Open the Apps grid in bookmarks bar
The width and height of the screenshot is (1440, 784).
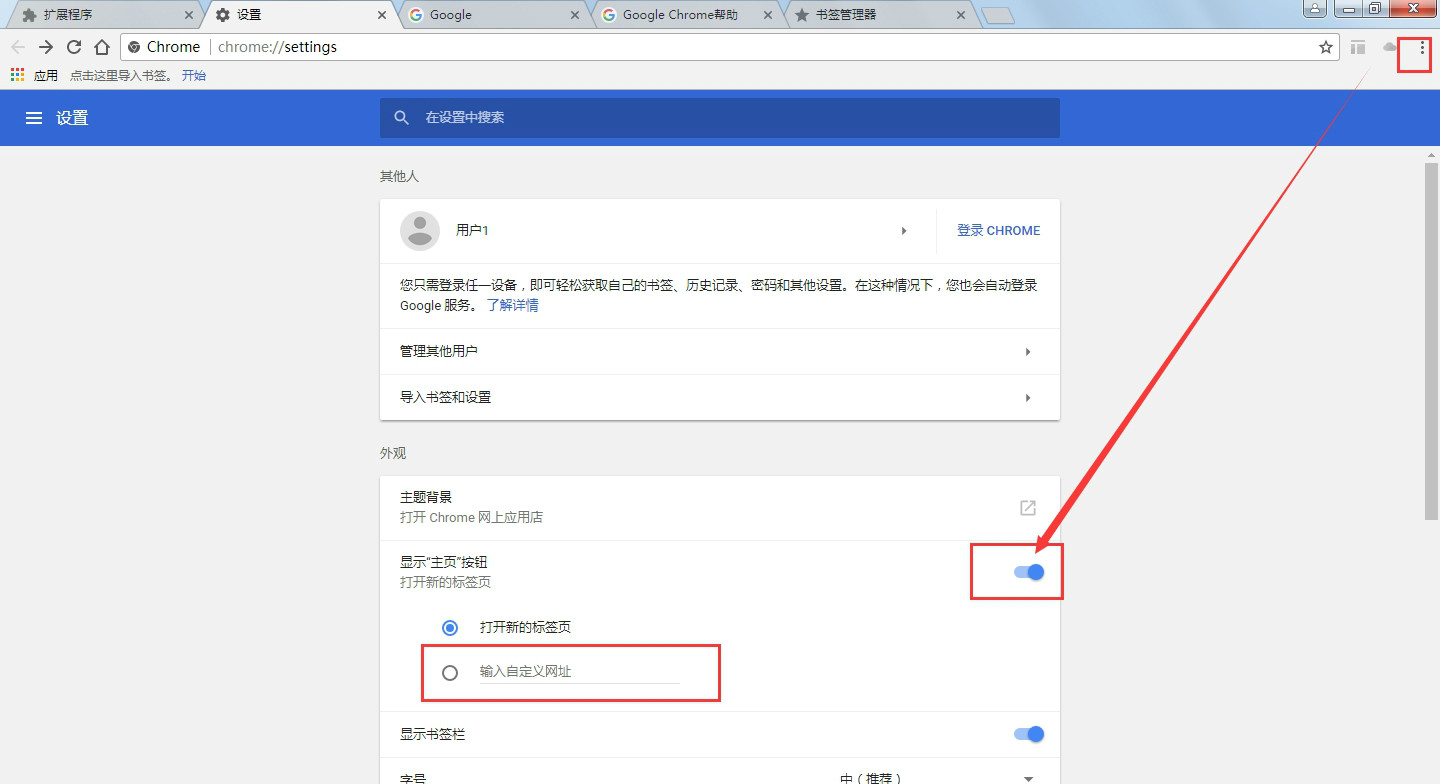(17, 75)
